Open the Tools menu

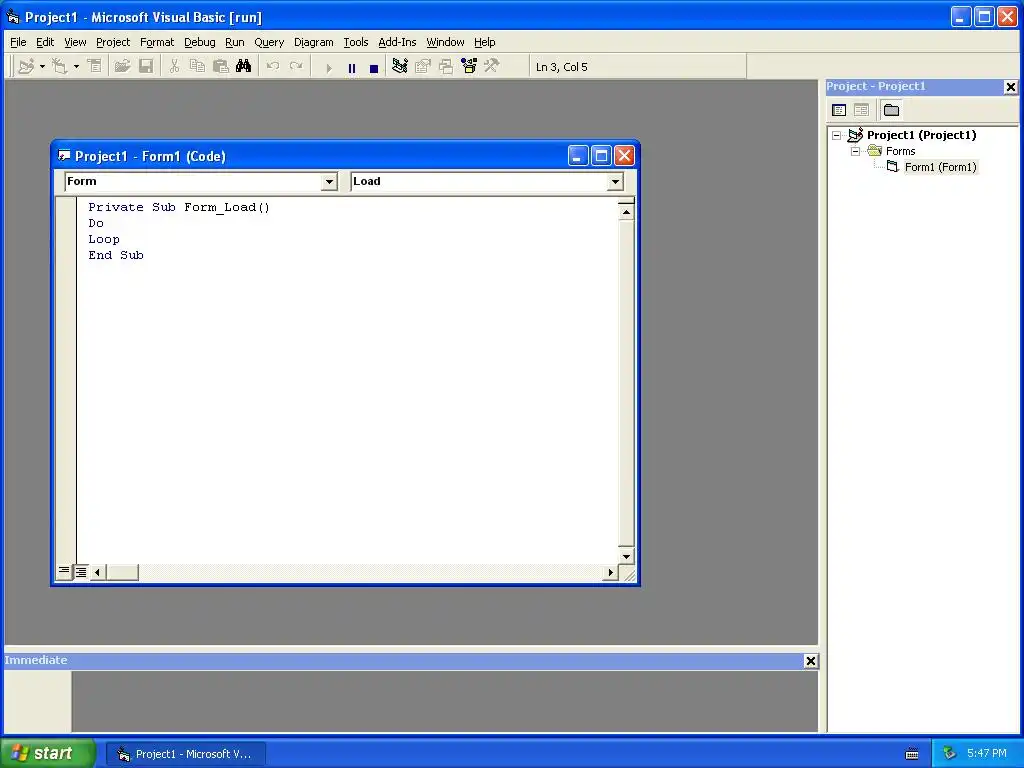click(356, 42)
